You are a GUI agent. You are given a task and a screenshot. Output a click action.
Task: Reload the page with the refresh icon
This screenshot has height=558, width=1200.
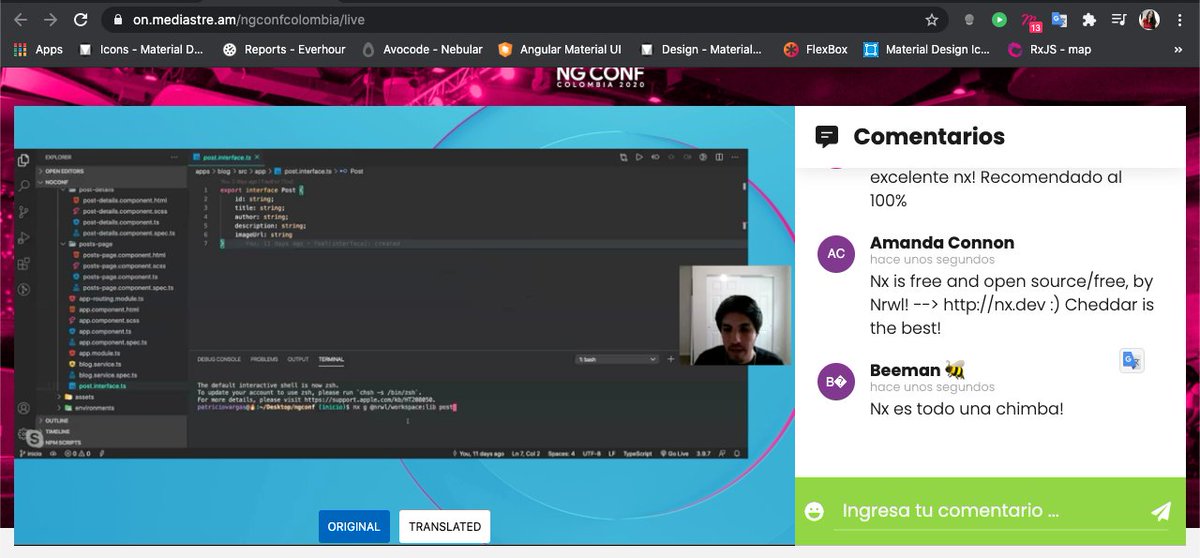pyautogui.click(x=81, y=19)
